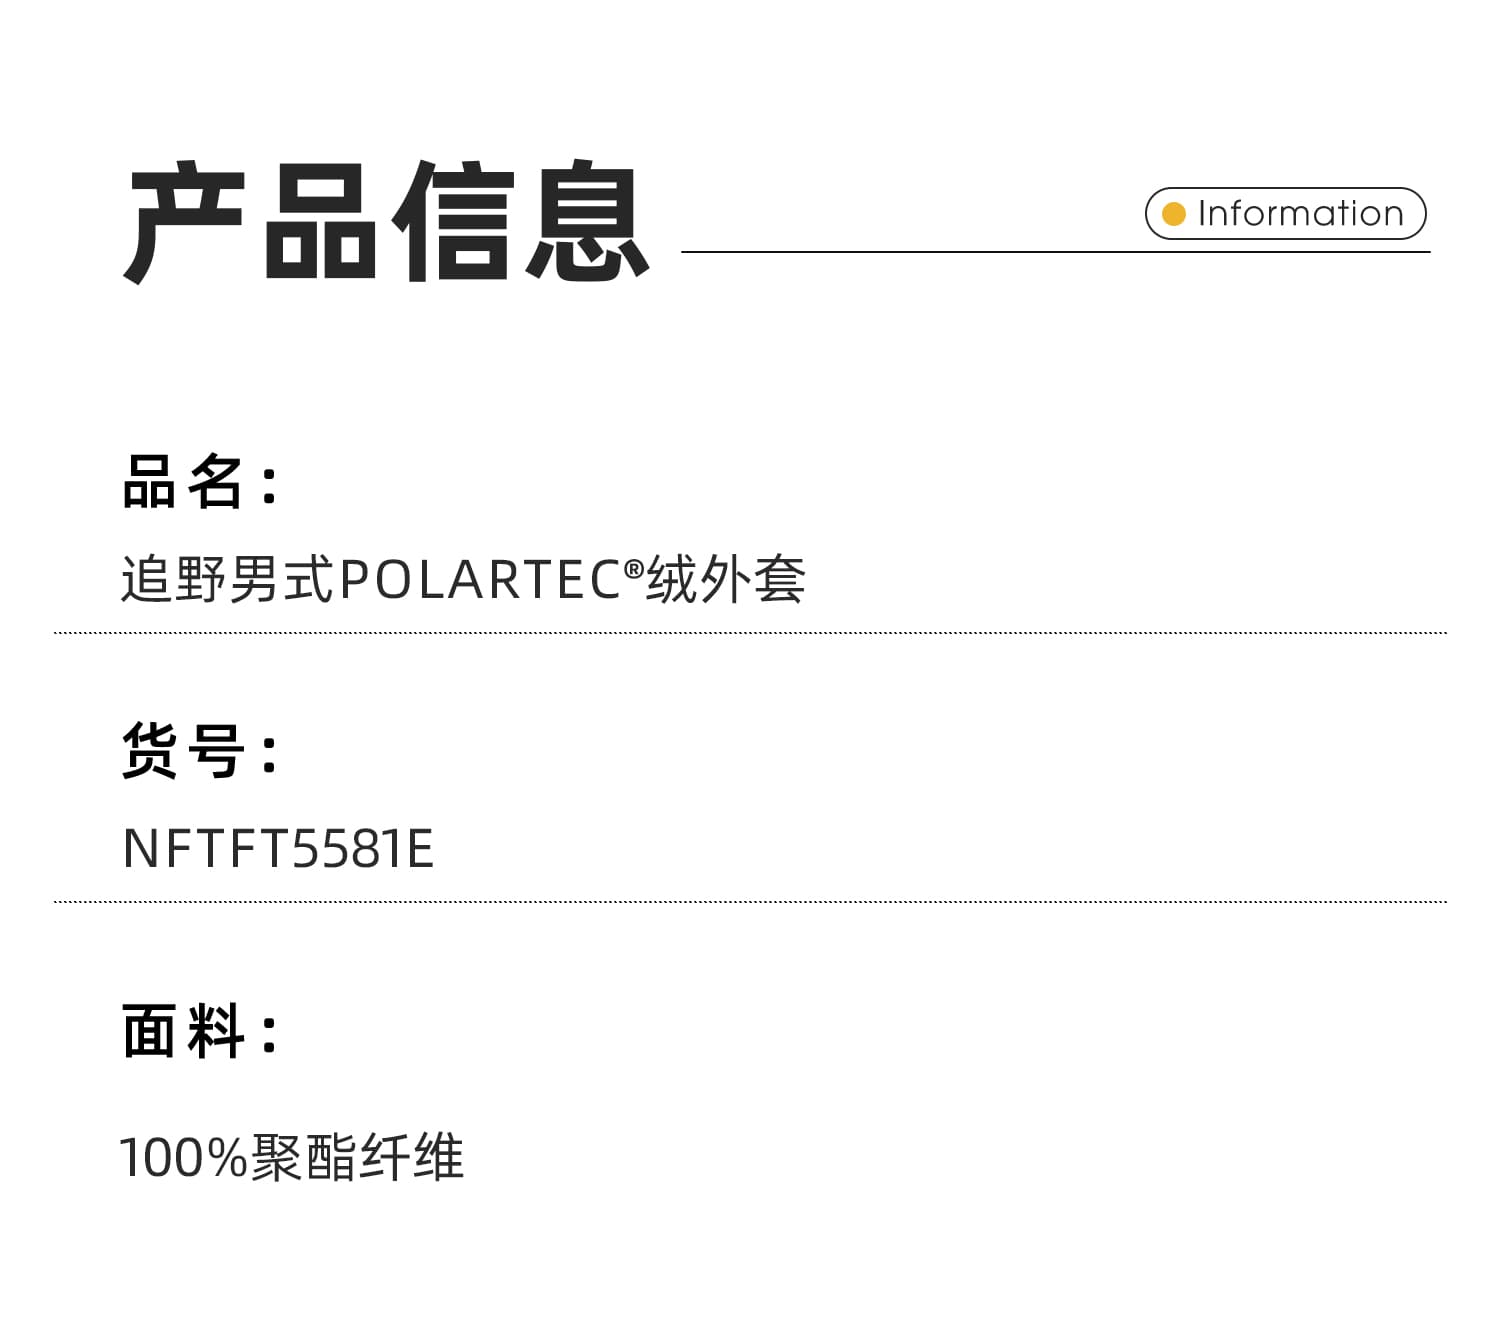
Task: Click the colon after 品名
Action: [268, 484]
